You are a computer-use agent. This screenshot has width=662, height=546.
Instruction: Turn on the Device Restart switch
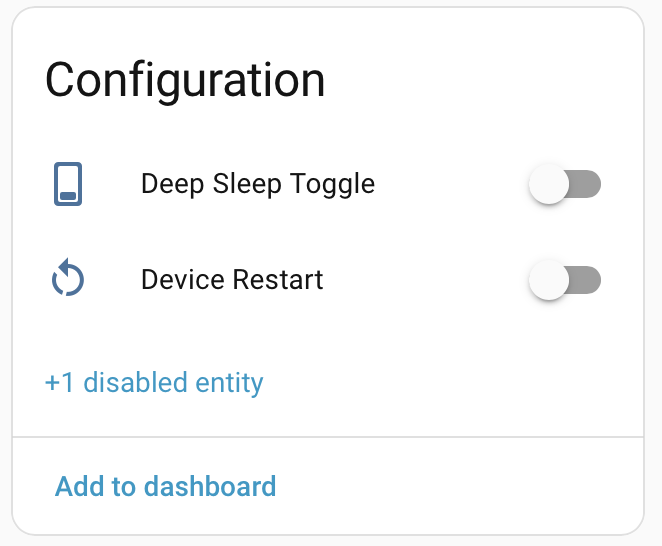click(564, 280)
